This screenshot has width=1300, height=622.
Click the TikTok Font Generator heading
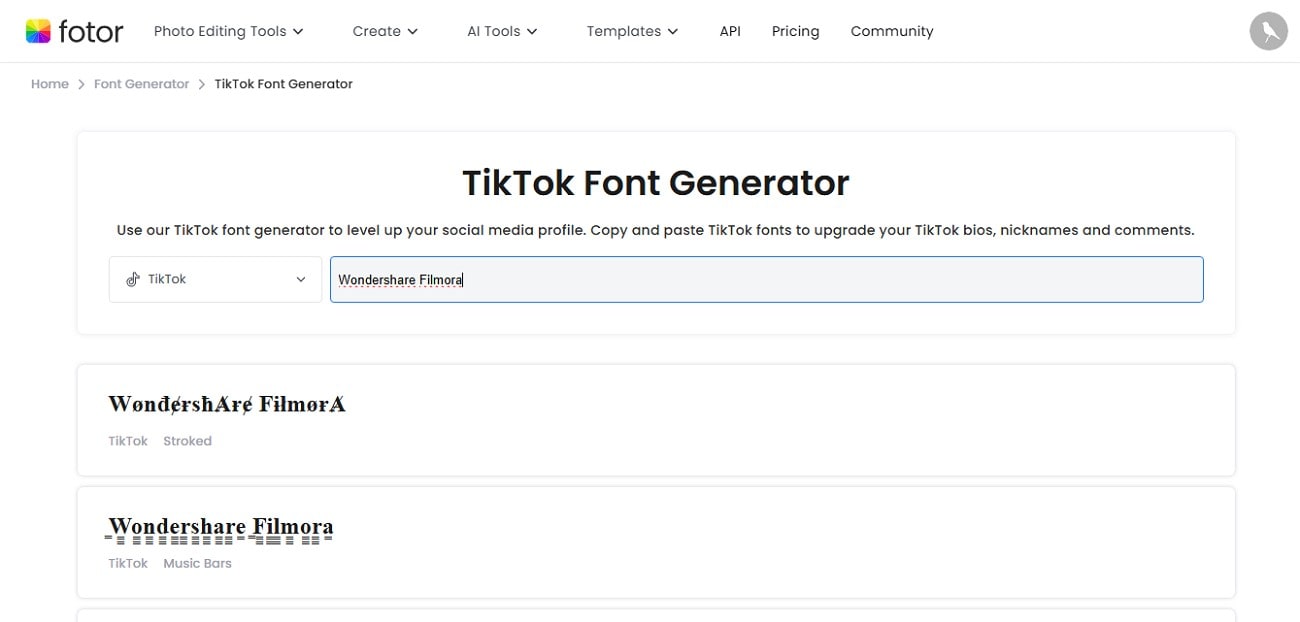tap(656, 183)
